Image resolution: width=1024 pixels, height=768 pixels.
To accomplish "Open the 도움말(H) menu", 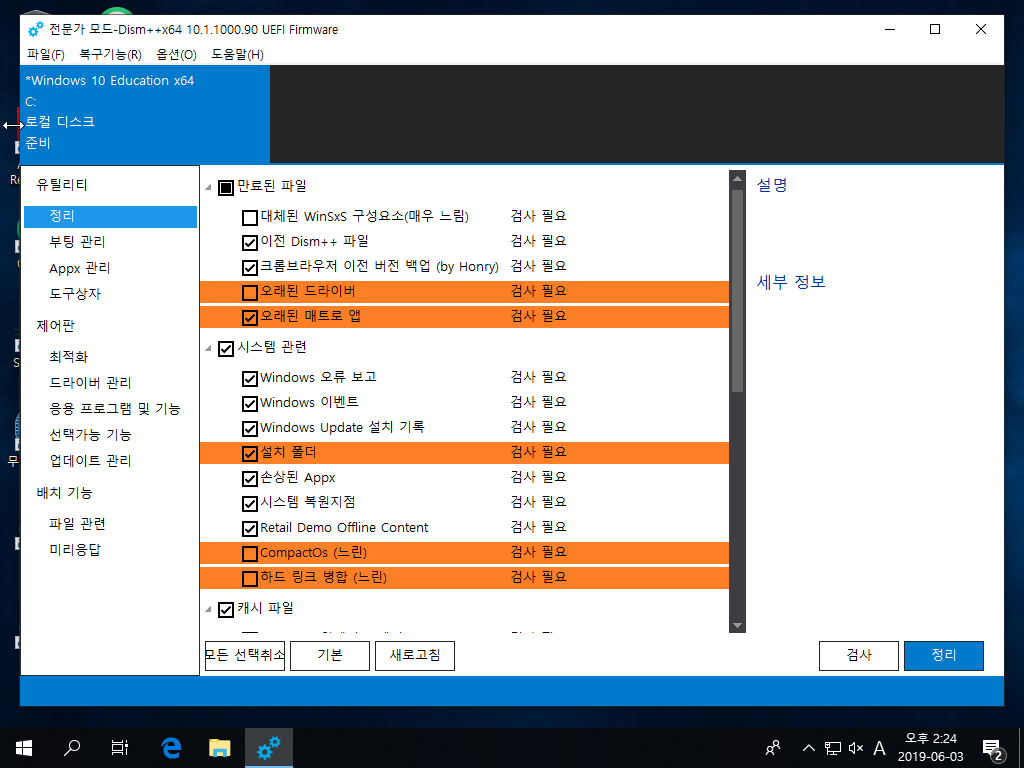I will [237, 54].
